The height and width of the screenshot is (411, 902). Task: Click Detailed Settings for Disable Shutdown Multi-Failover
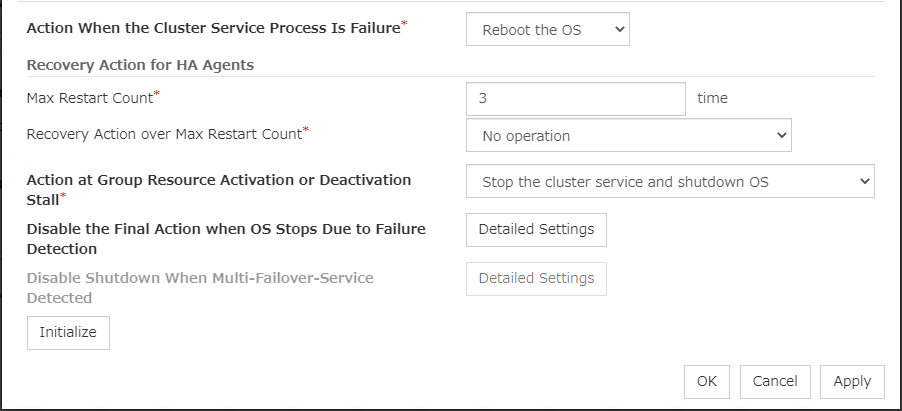point(536,279)
